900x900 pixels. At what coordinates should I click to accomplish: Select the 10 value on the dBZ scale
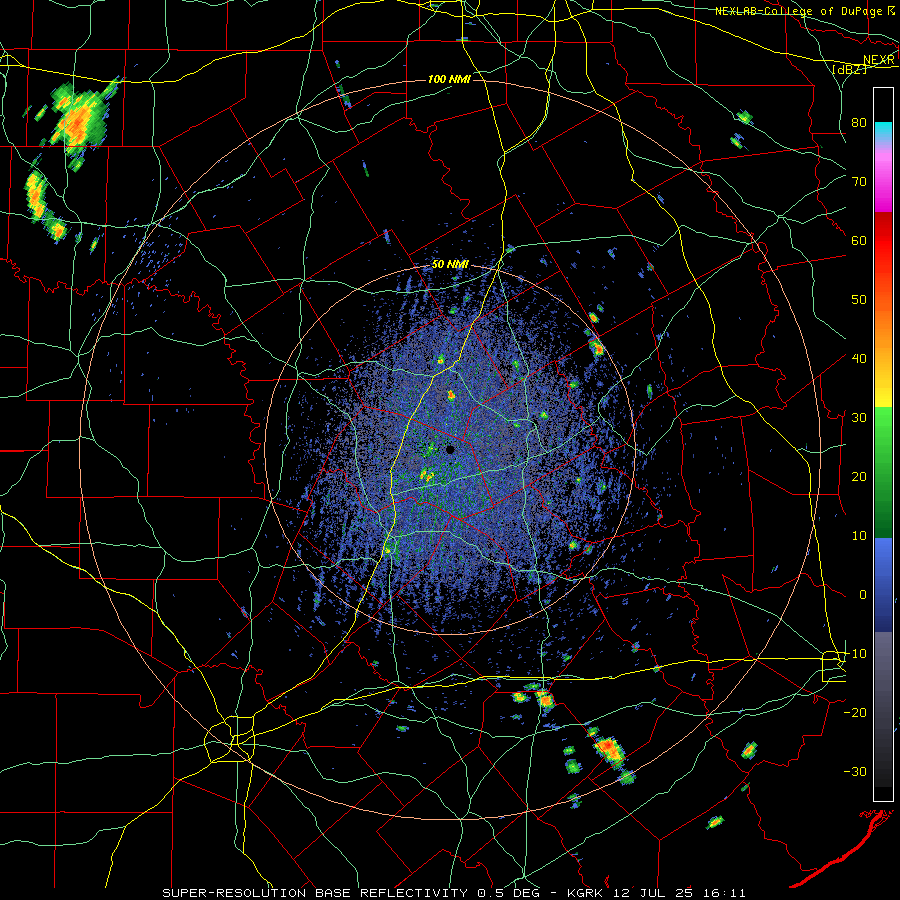click(x=859, y=536)
